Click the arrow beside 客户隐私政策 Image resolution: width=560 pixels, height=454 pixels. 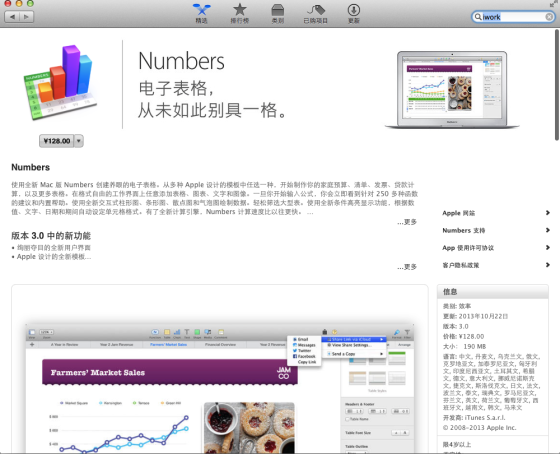click(x=548, y=265)
